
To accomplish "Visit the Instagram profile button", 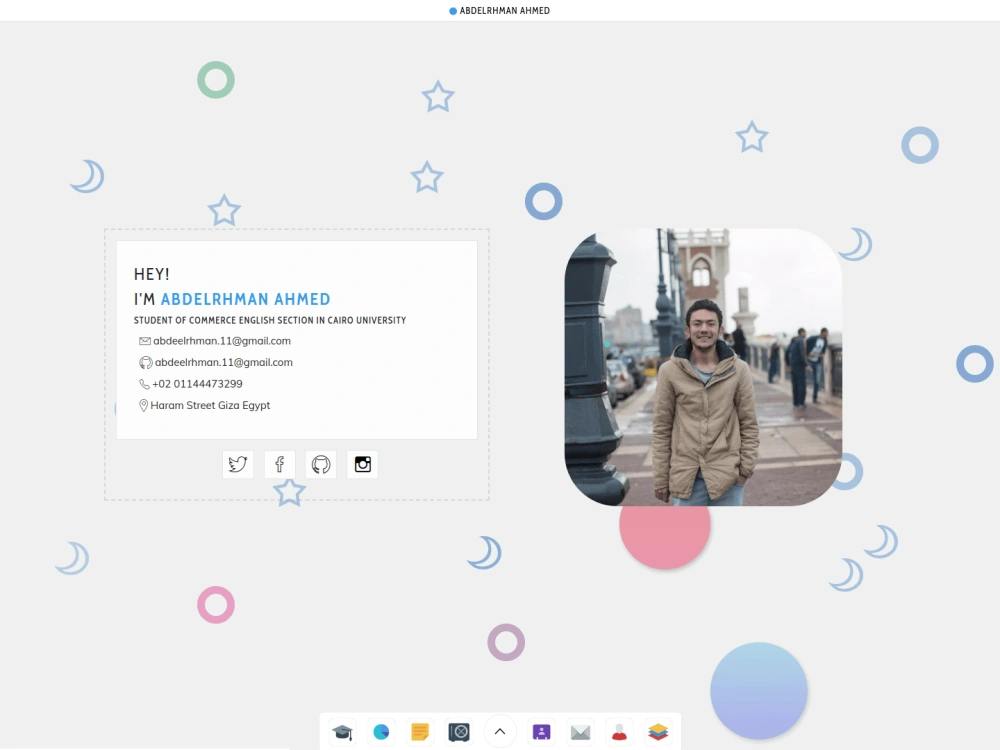I will (362, 464).
